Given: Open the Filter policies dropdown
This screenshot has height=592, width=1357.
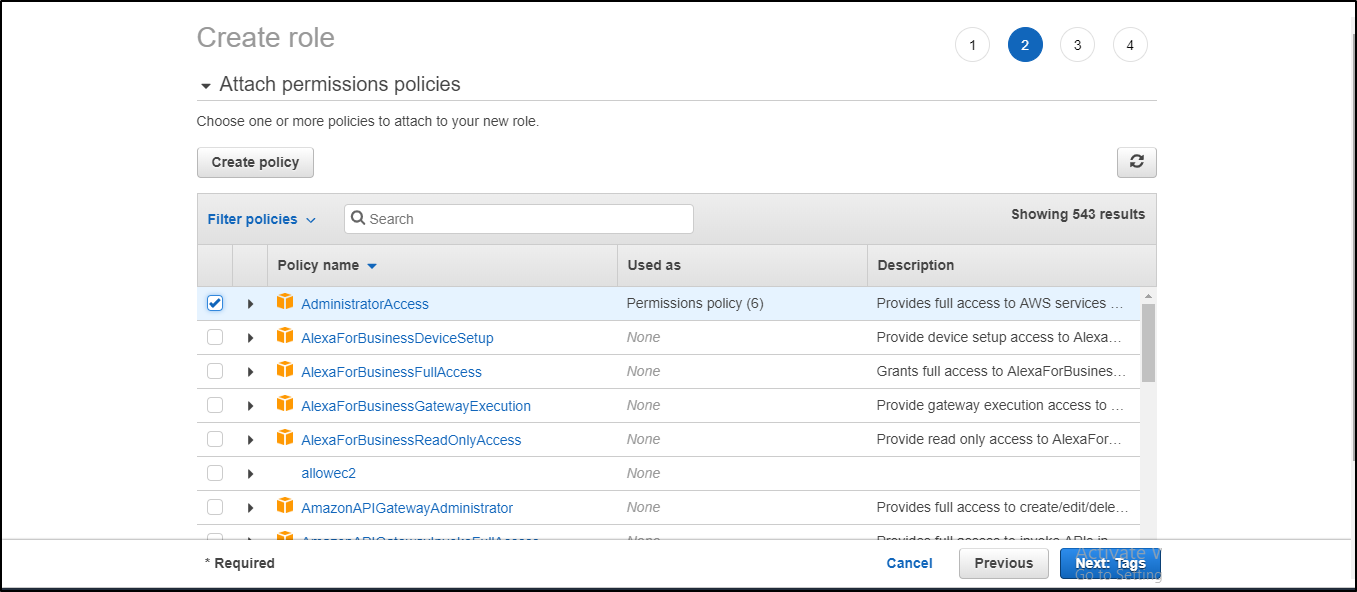Looking at the screenshot, I should (262, 219).
